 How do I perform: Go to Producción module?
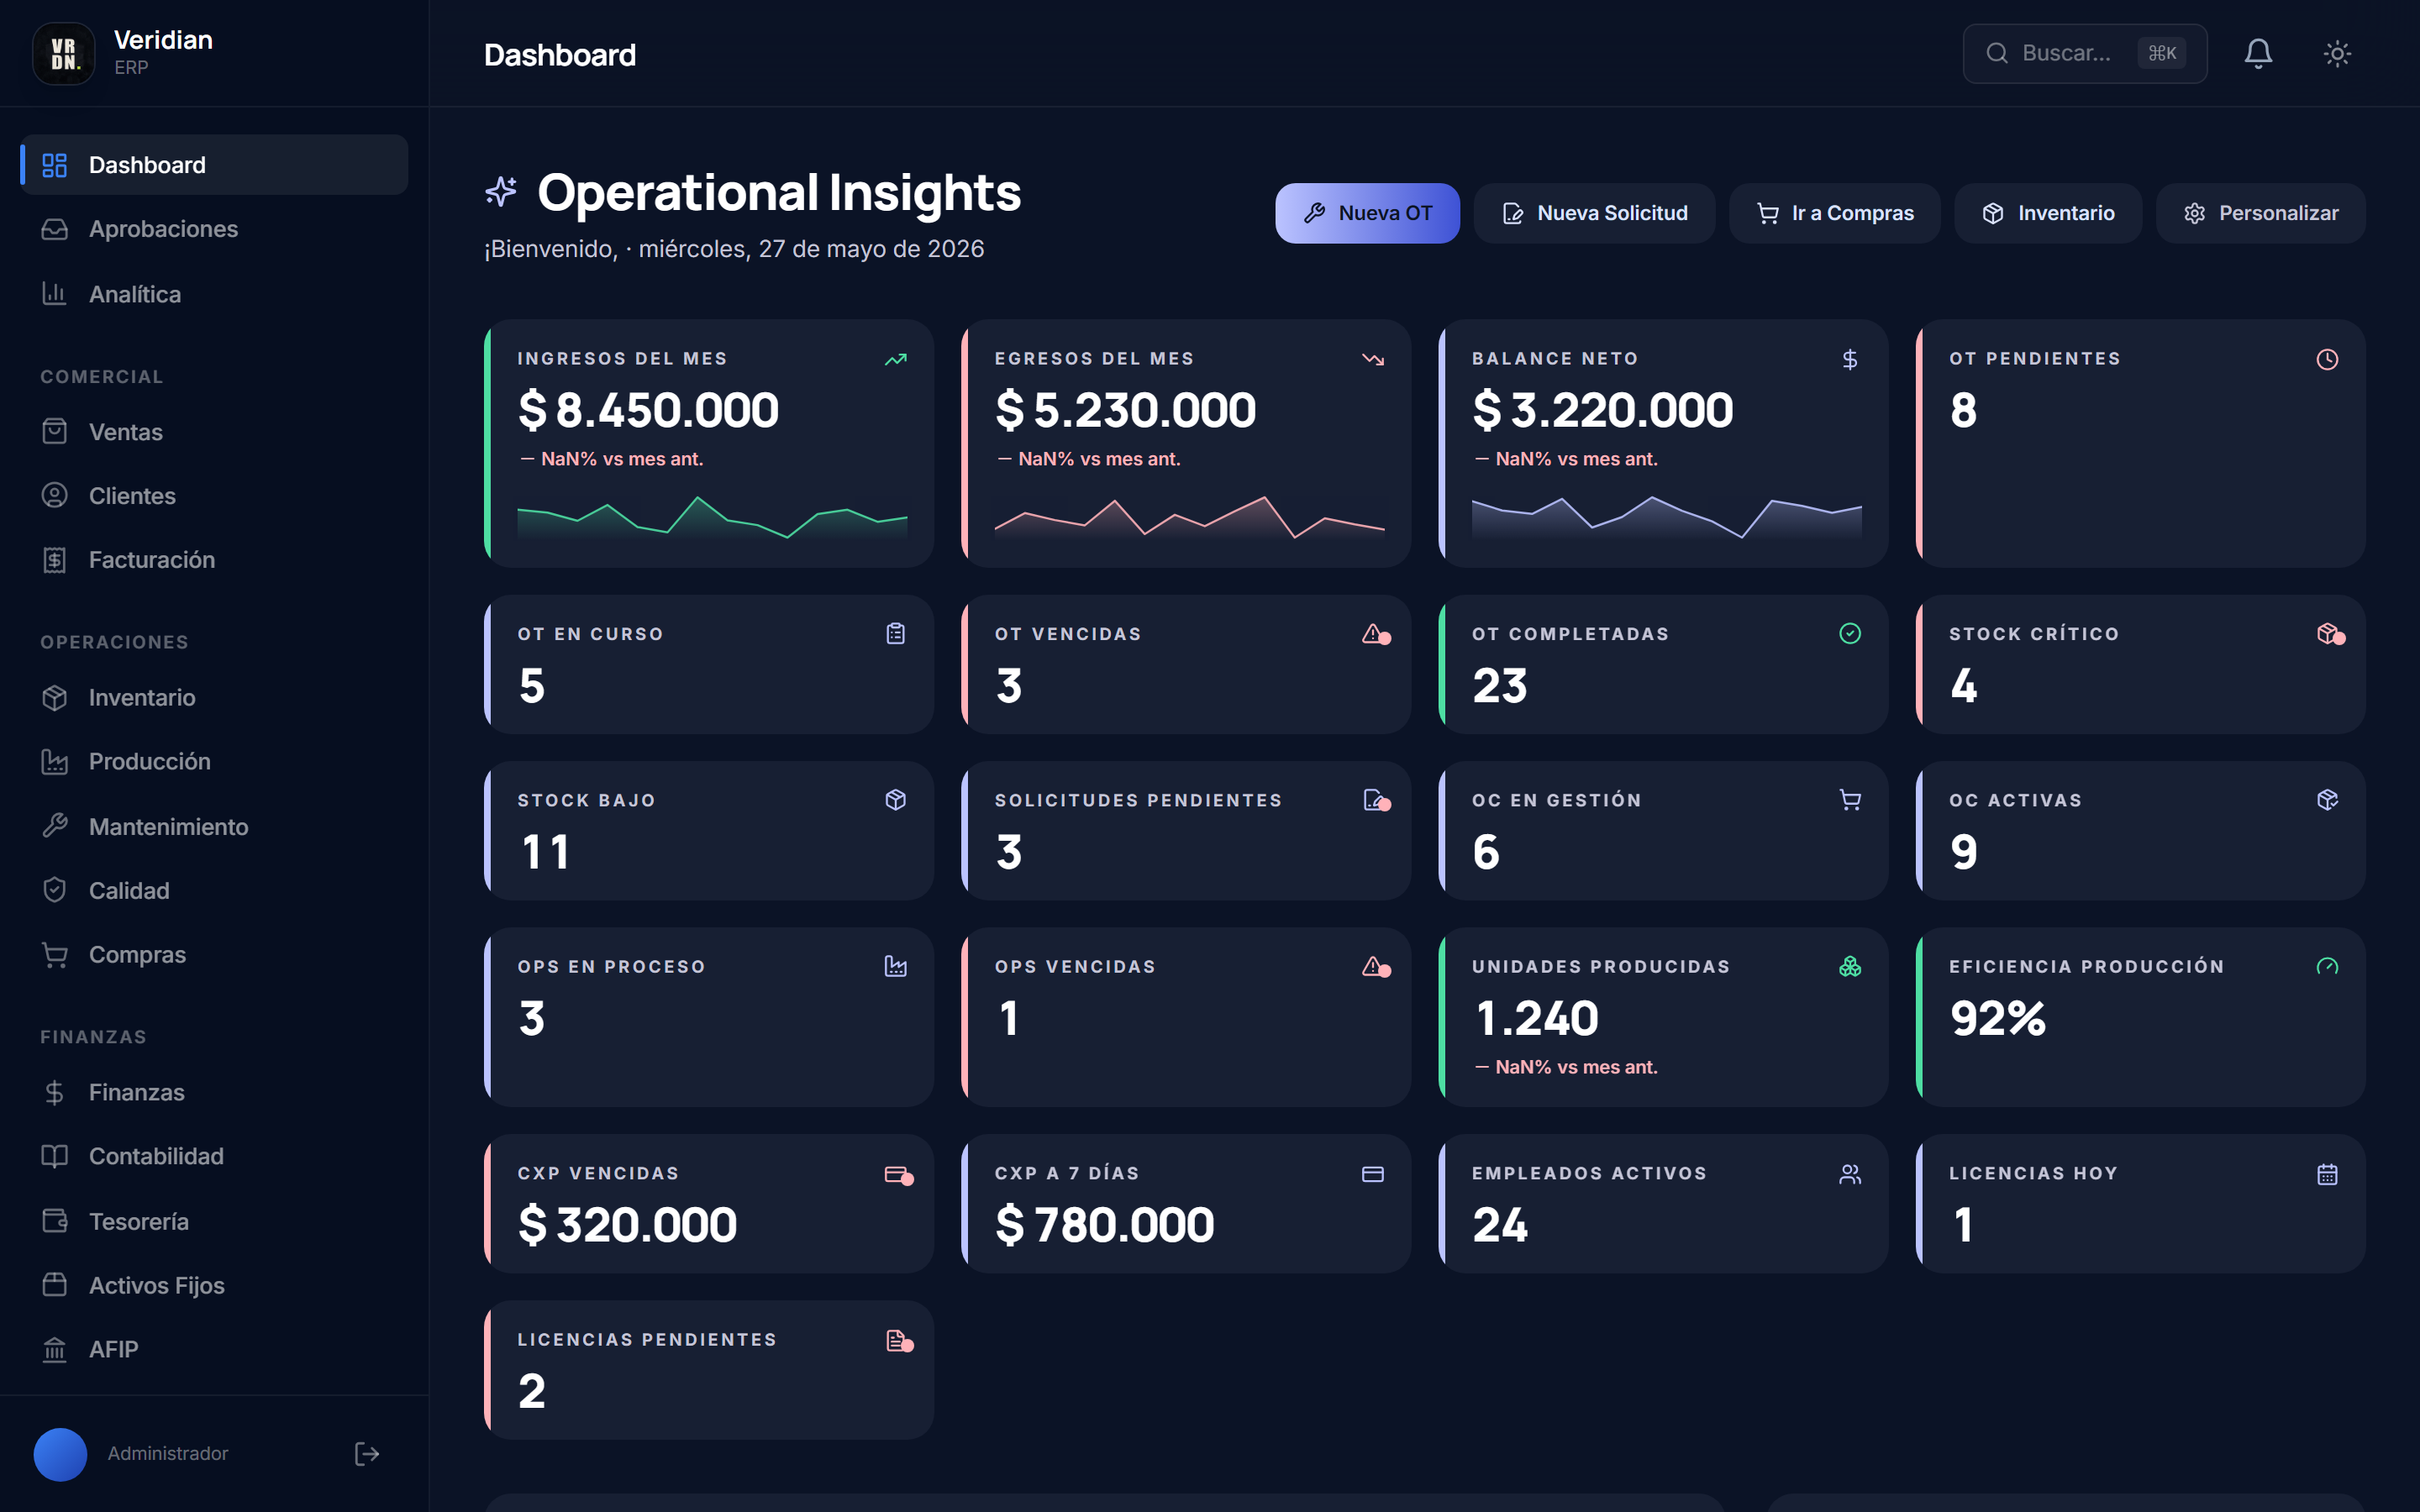click(214, 761)
